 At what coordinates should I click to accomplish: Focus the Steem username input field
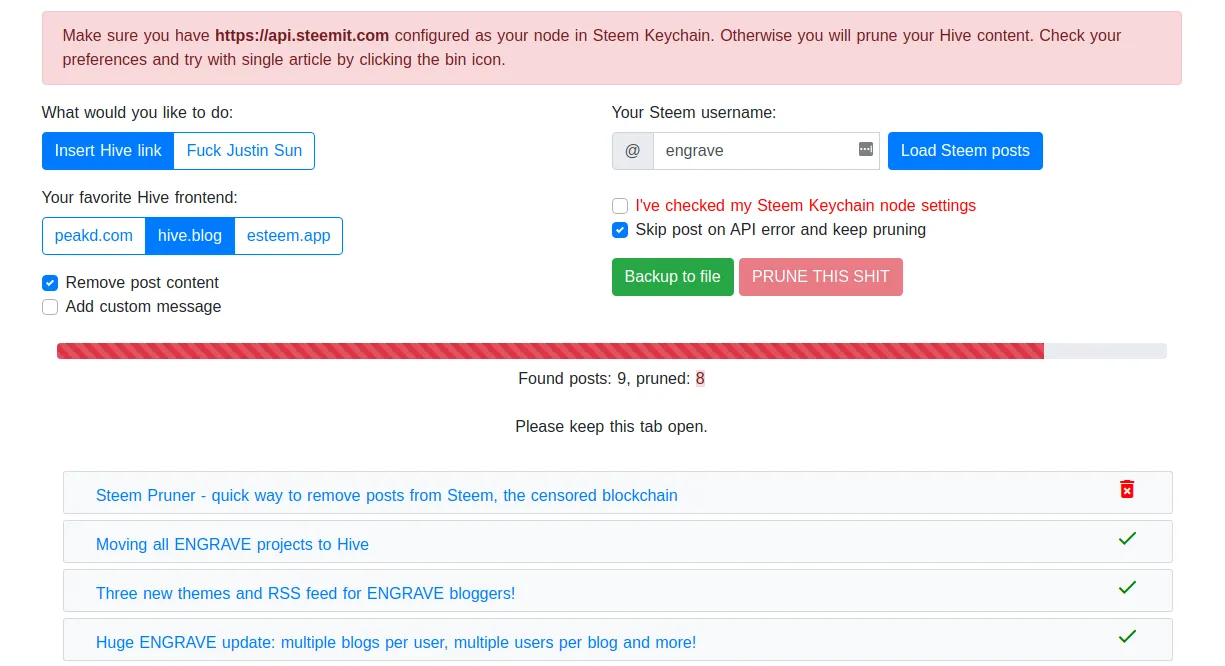click(x=755, y=151)
